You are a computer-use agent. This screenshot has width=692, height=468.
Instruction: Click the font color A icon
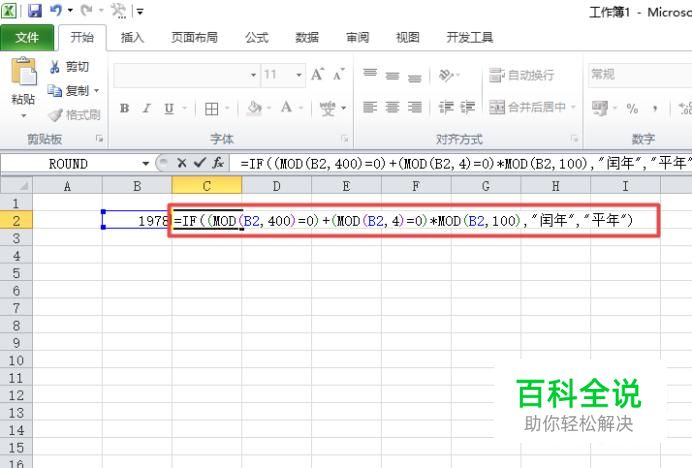point(286,107)
